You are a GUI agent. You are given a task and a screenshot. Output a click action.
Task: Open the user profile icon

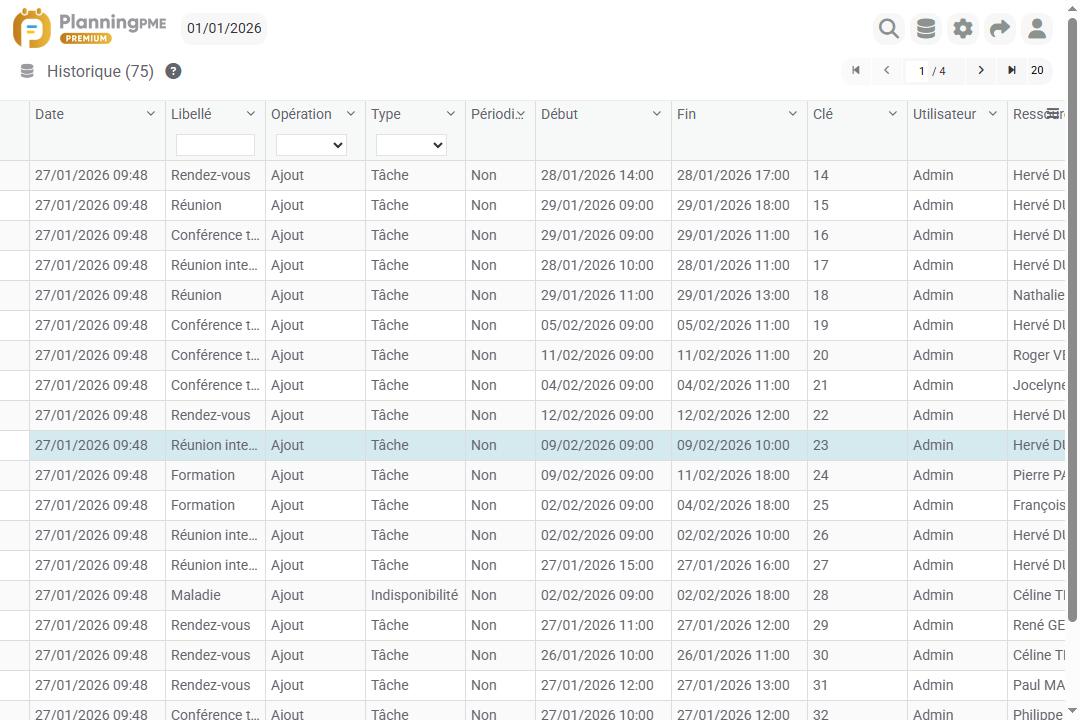point(1037,29)
